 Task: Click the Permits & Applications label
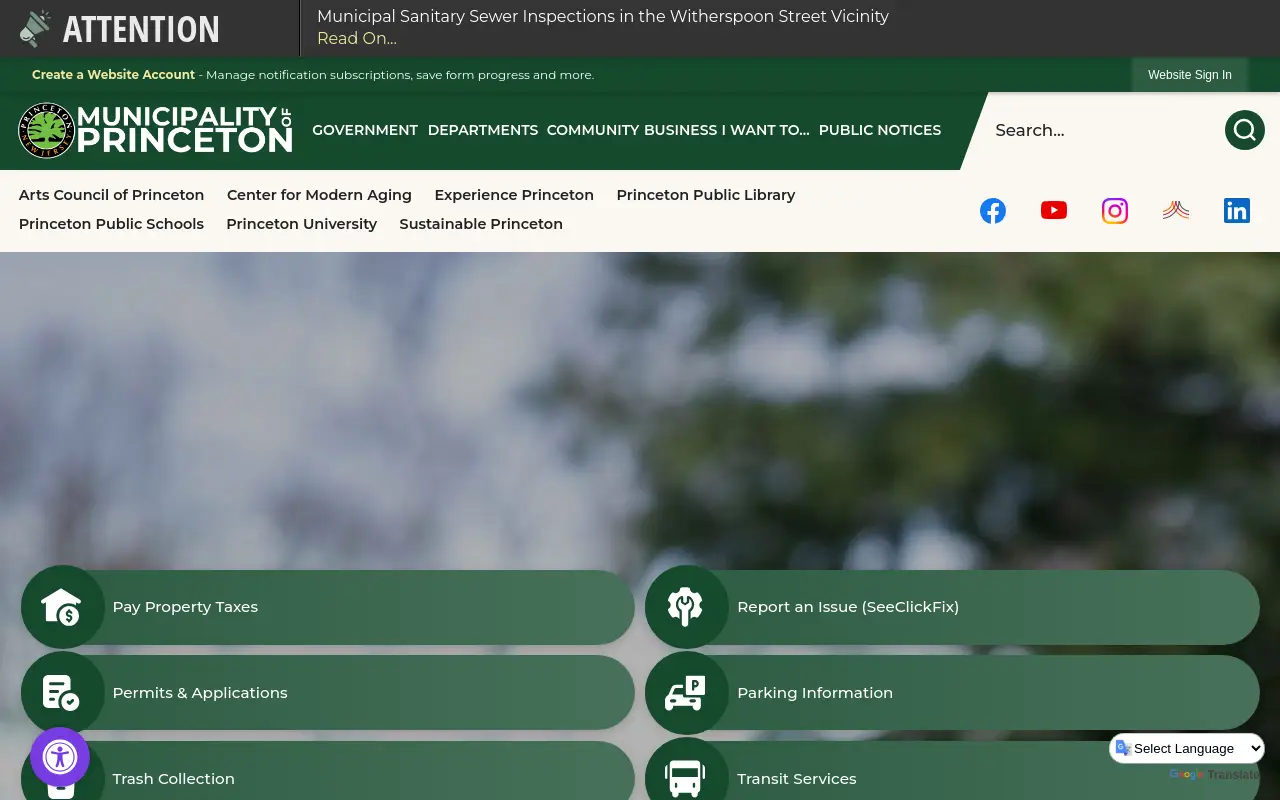200,693
